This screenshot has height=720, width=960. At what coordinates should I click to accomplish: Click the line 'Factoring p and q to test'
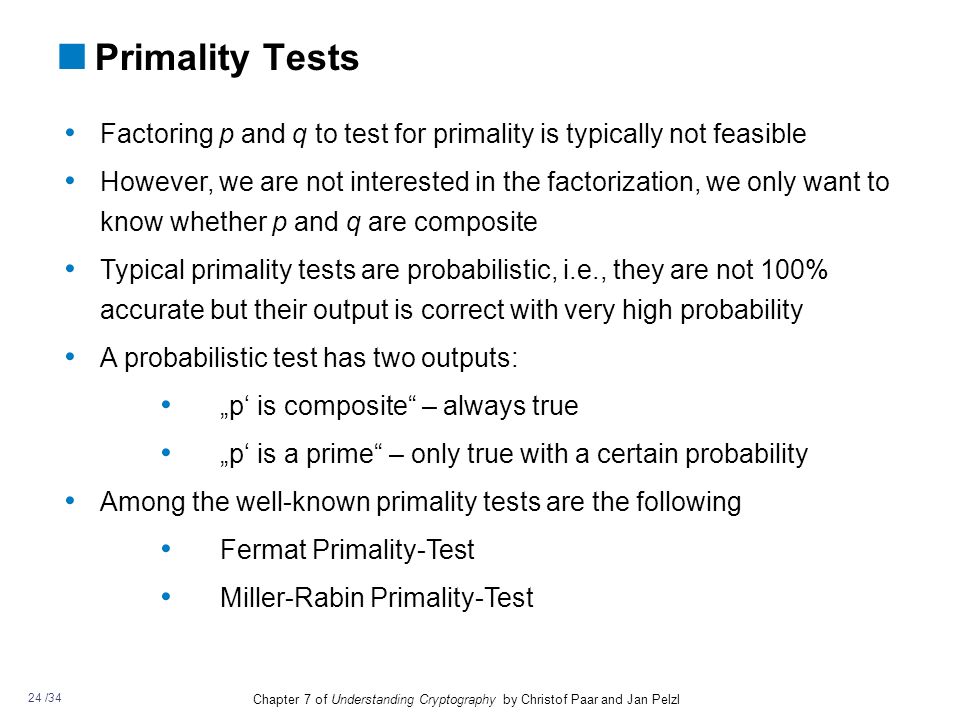(453, 134)
